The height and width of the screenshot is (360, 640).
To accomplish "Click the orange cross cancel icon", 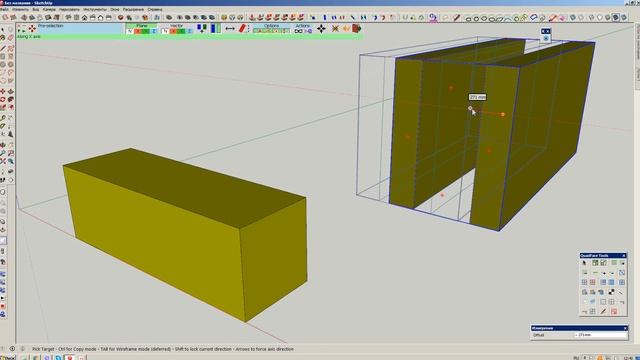I will pos(335,29).
